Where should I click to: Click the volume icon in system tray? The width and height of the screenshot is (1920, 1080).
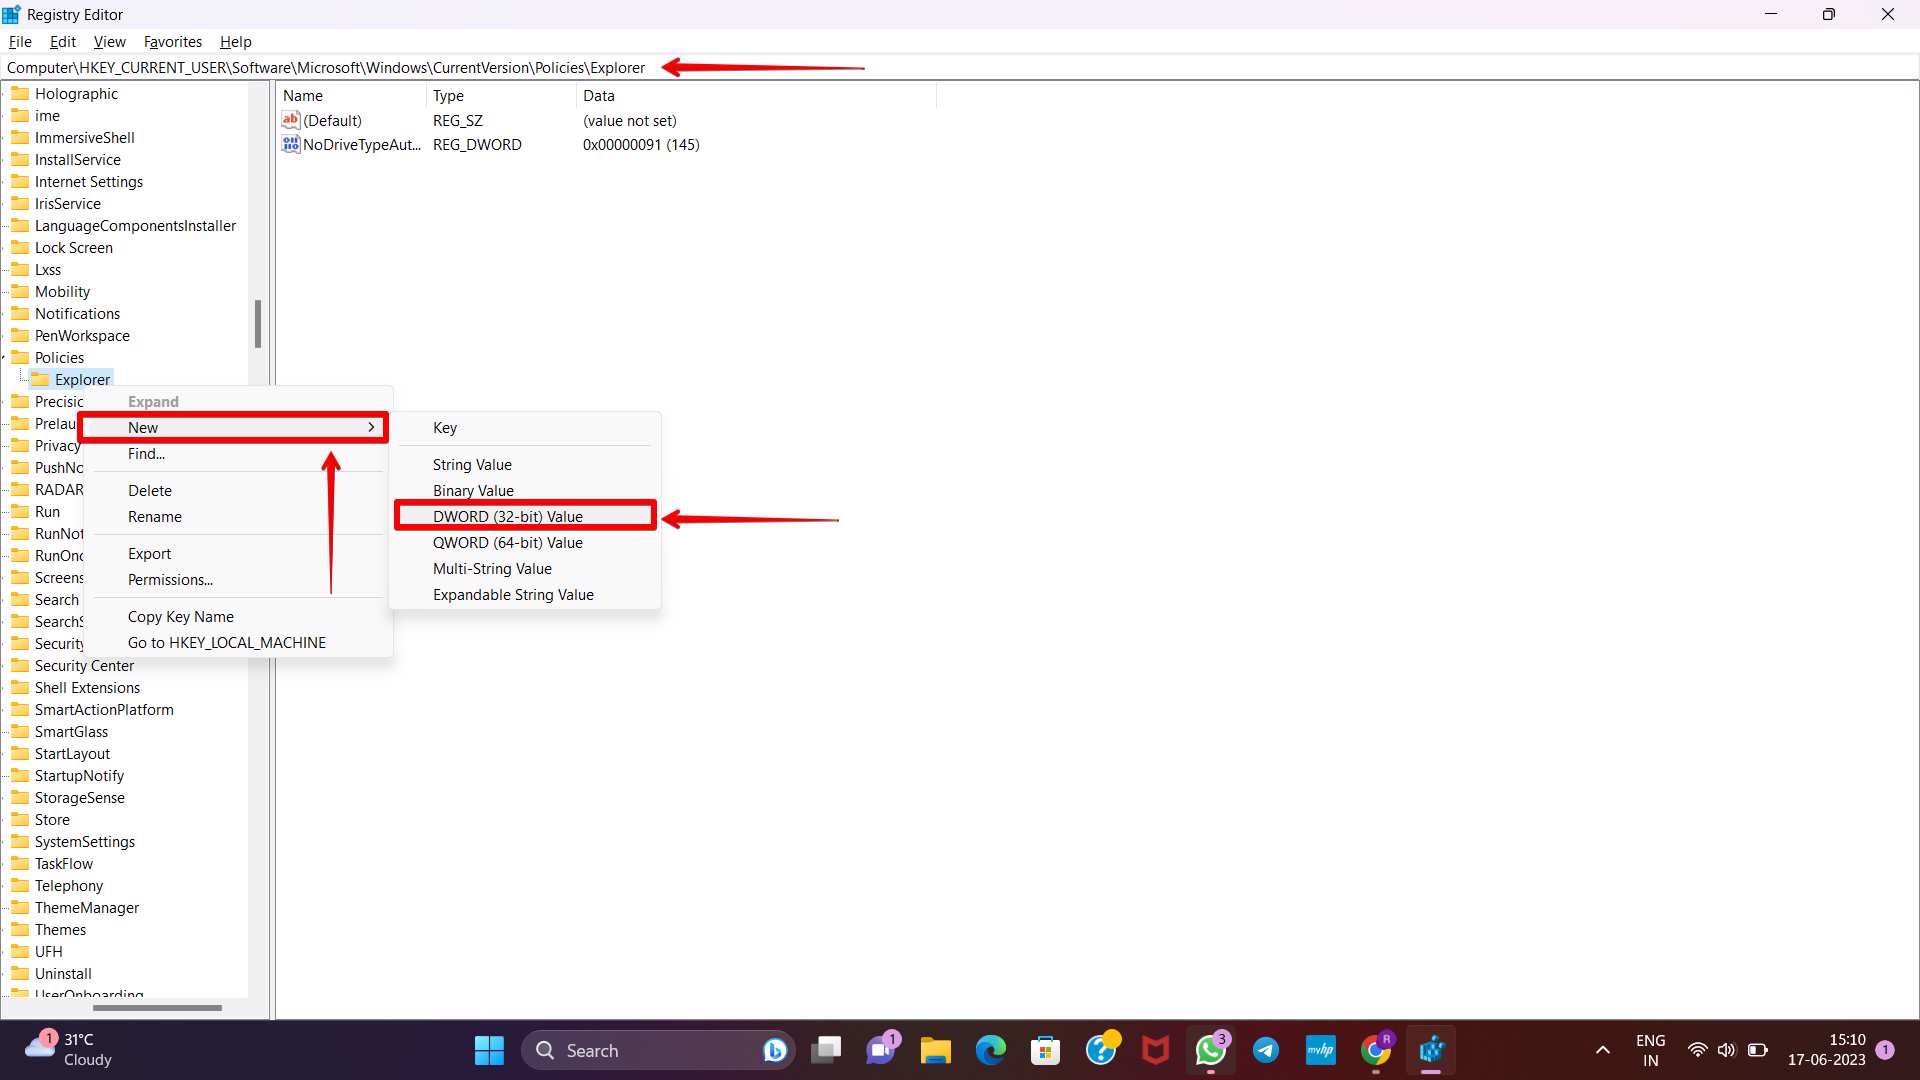1727,1050
